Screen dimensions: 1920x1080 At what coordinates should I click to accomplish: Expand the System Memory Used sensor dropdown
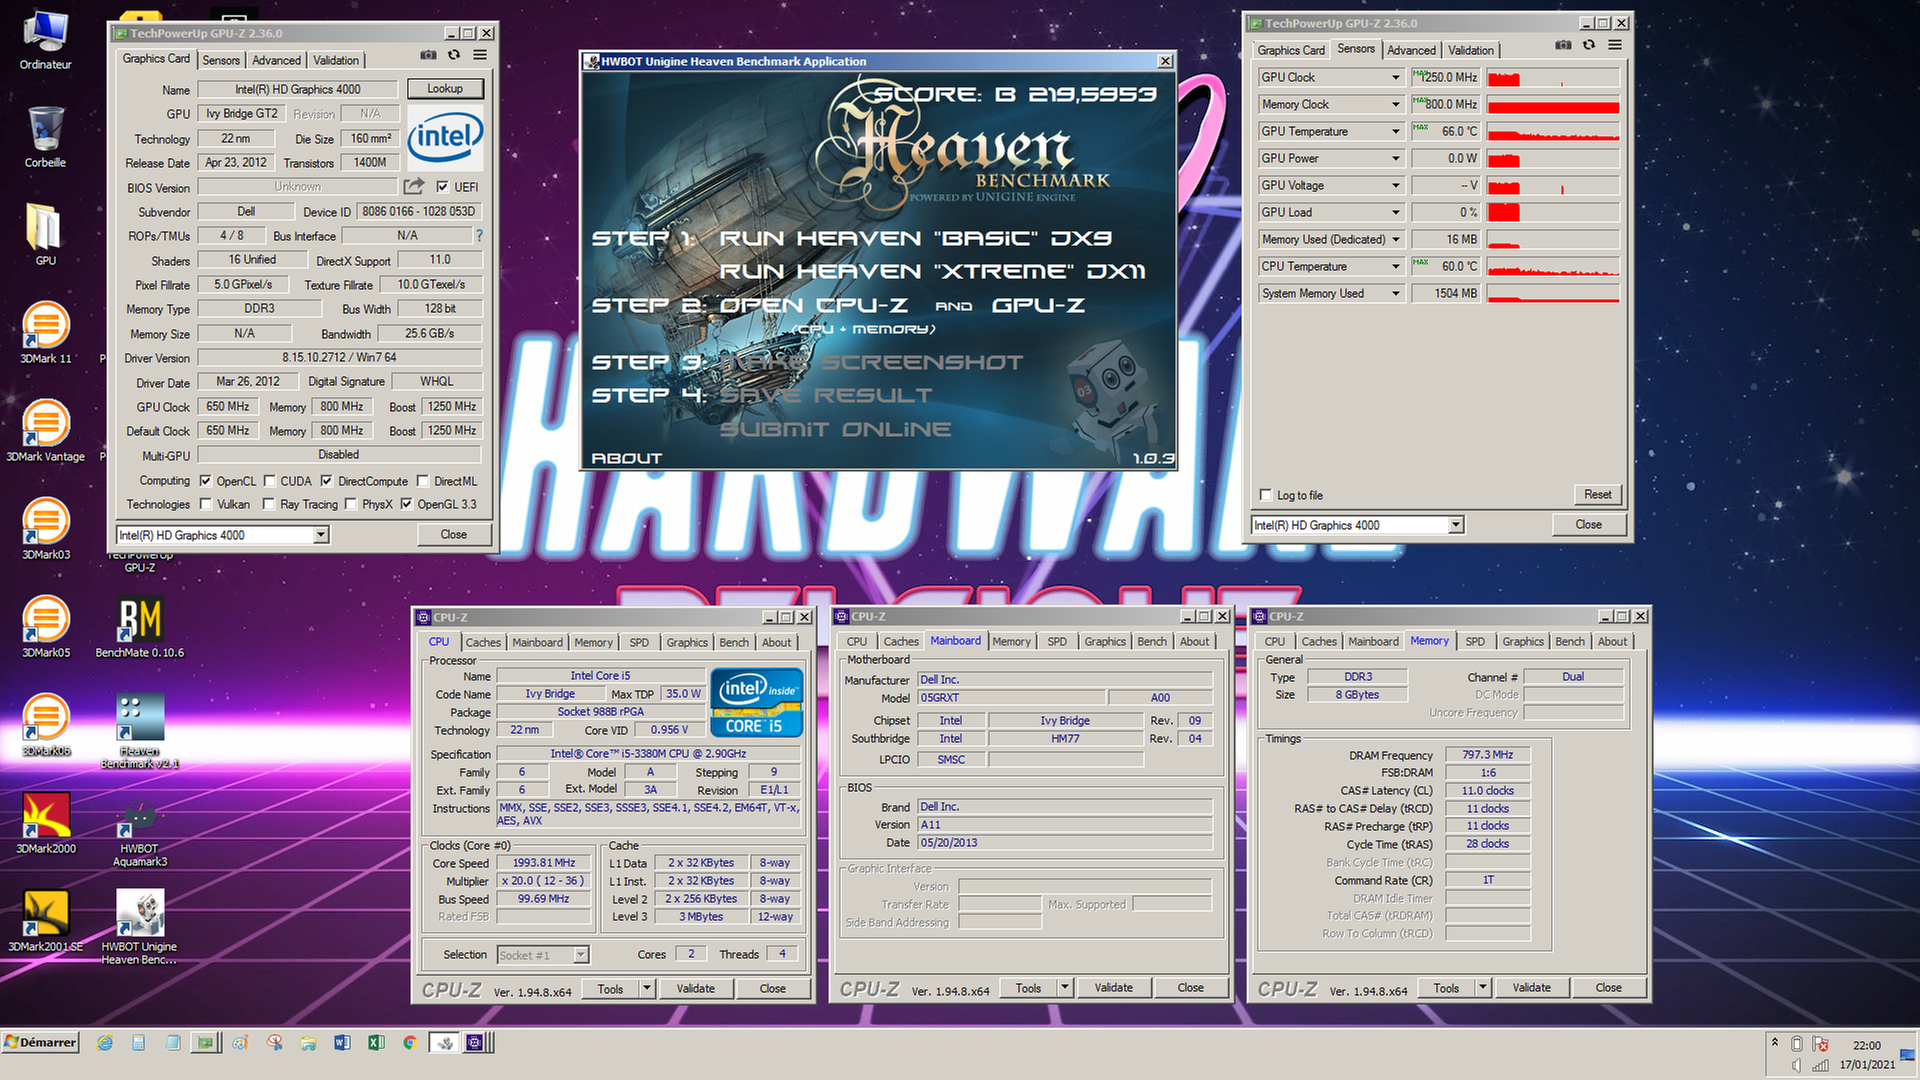(1396, 294)
